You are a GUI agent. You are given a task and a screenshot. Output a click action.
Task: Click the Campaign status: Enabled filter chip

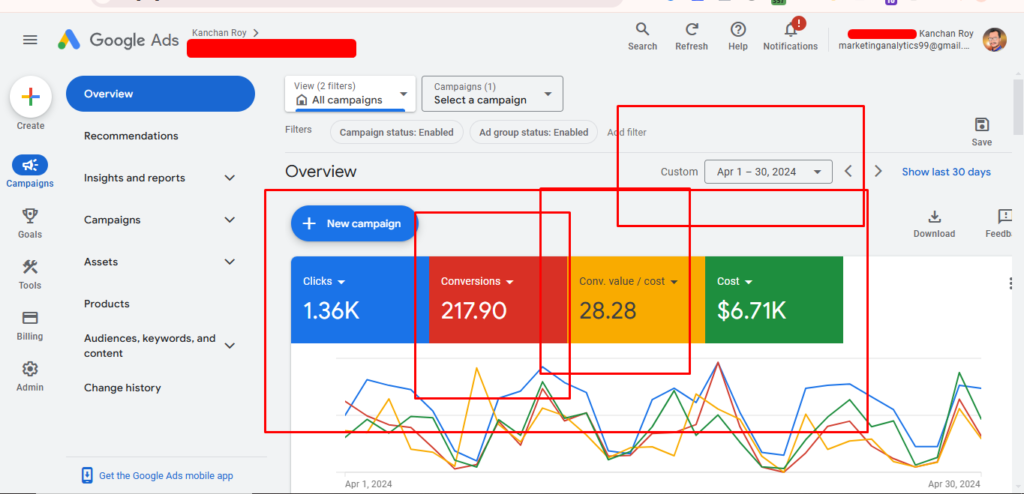coord(396,132)
